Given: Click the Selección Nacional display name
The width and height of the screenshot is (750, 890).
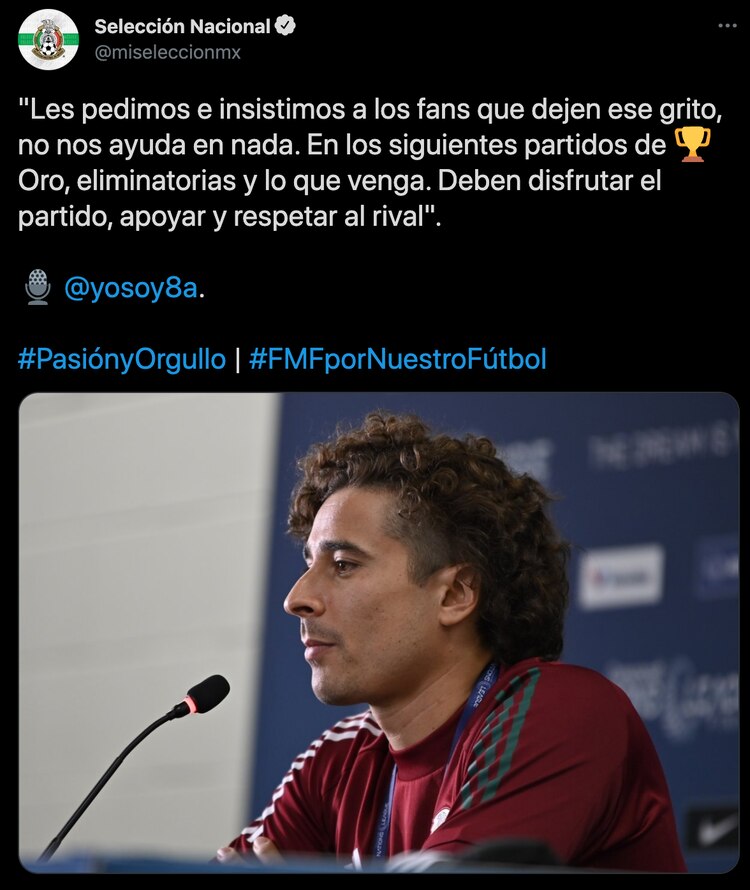Looking at the screenshot, I should (x=182, y=26).
